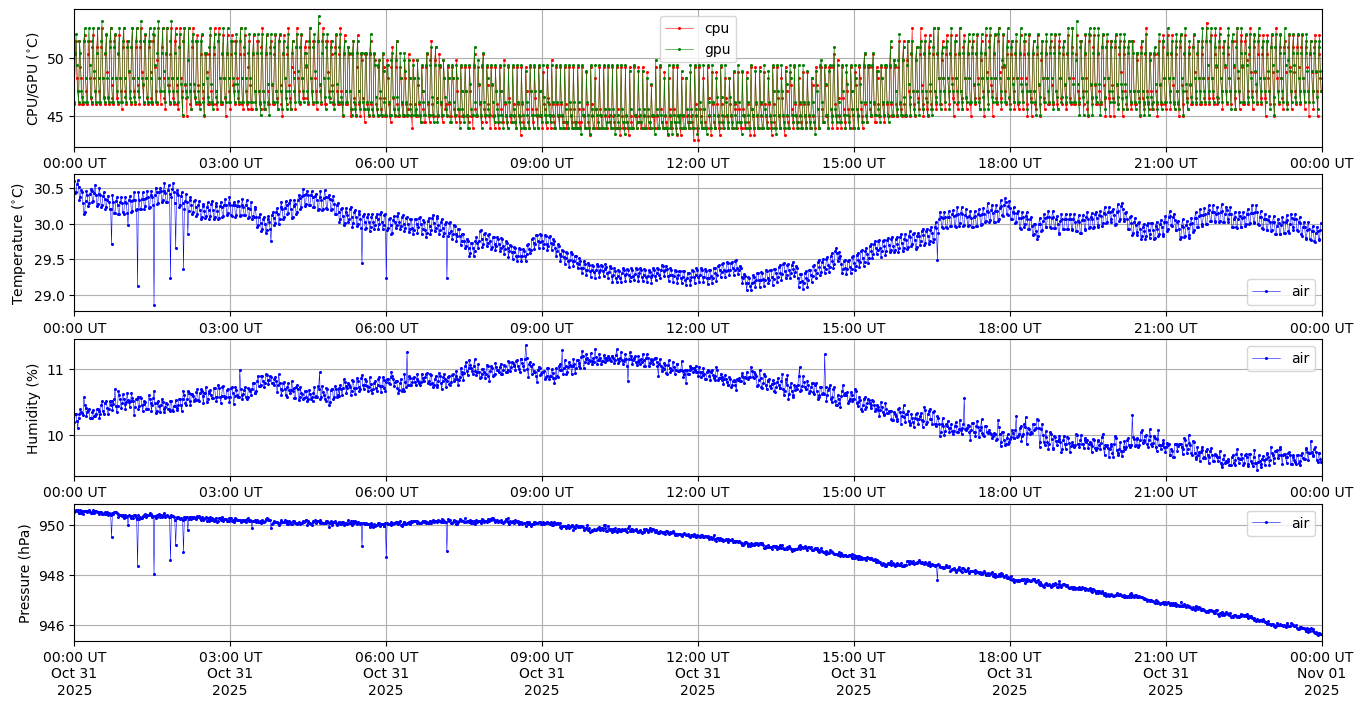Image resolution: width=1363 pixels, height=707 pixels.
Task: Click the Temperature (°C) y-axis label
Action: (18, 243)
